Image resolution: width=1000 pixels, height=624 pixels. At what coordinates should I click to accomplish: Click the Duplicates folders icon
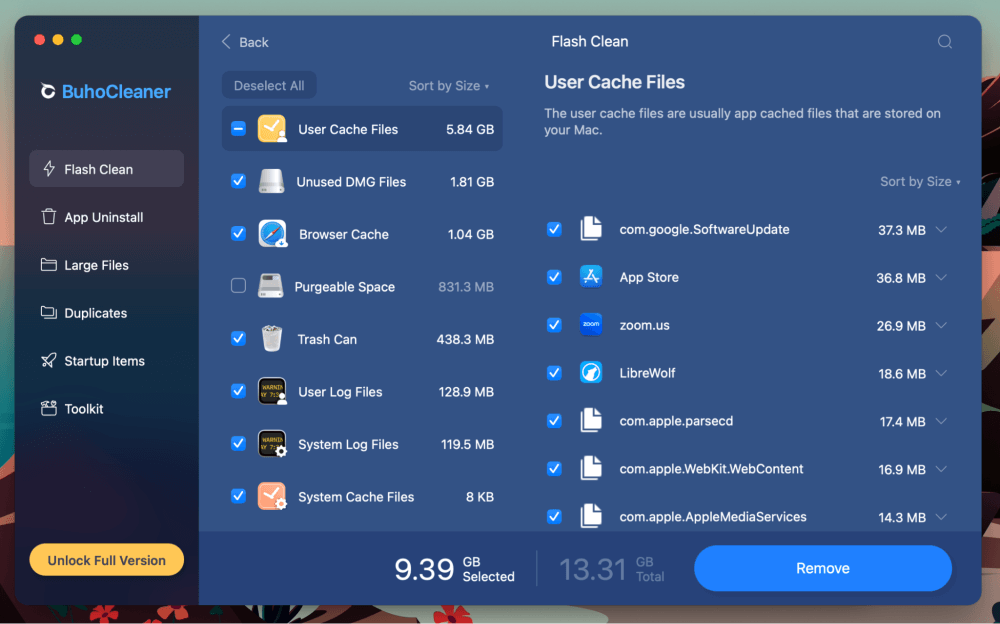pos(48,313)
